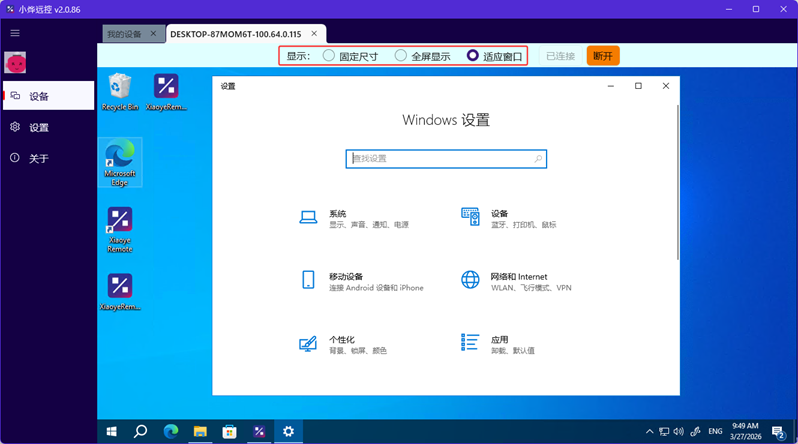Click the remote Windows Start button
Image resolution: width=798 pixels, height=444 pixels.
pyautogui.click(x=112, y=432)
